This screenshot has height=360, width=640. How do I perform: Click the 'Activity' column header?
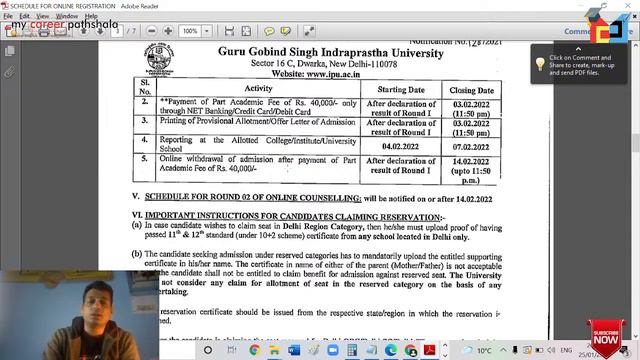(258, 88)
